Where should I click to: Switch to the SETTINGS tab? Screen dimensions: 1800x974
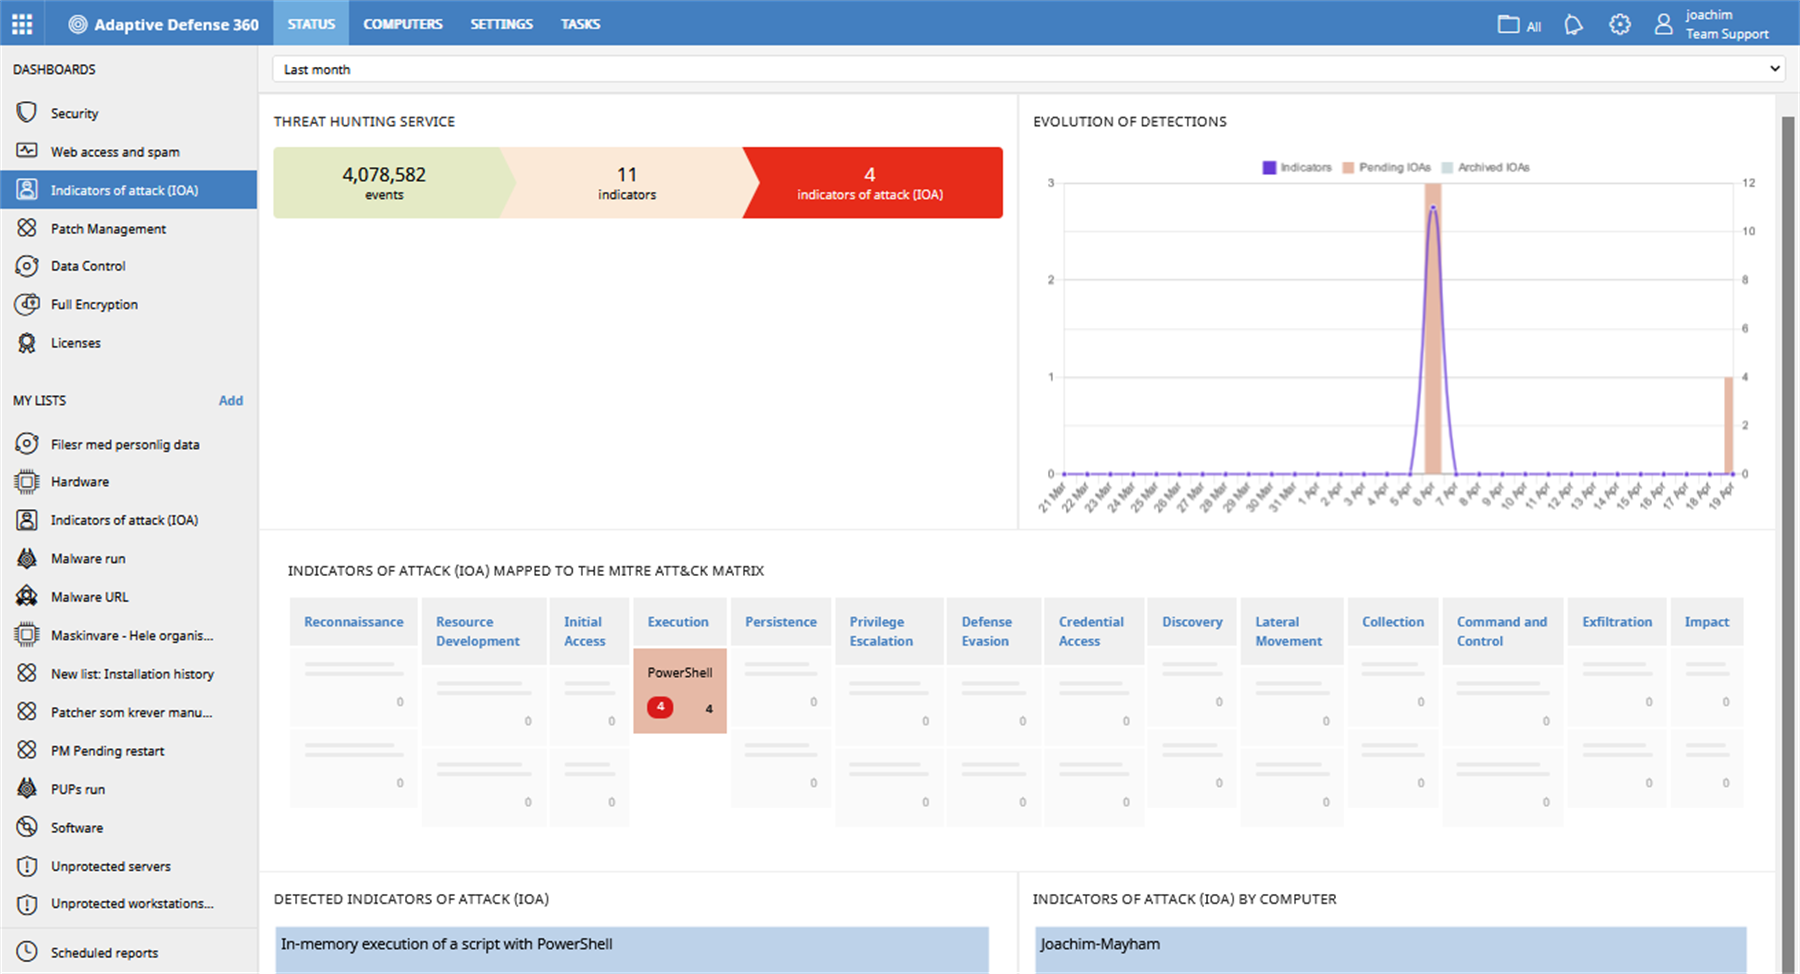[x=501, y=24]
